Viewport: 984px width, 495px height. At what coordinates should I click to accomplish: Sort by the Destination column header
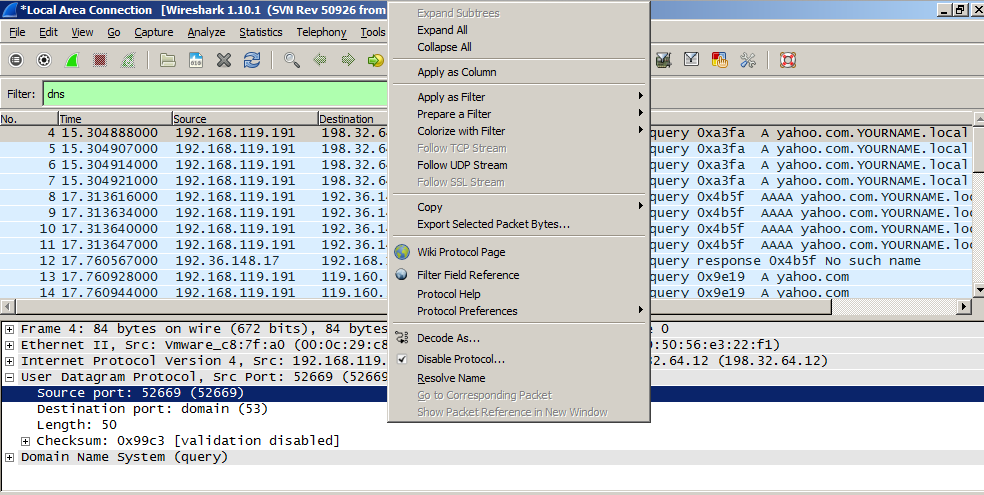point(353,119)
